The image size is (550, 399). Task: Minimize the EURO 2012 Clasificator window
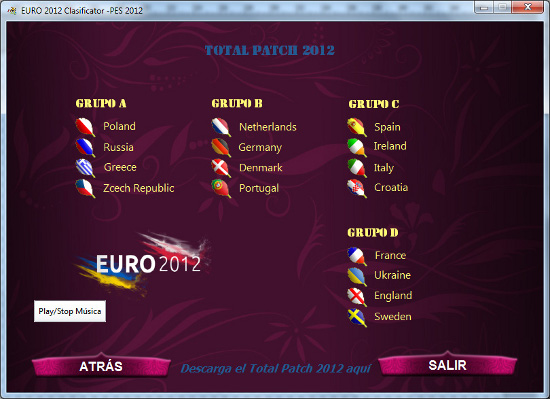tap(484, 7)
